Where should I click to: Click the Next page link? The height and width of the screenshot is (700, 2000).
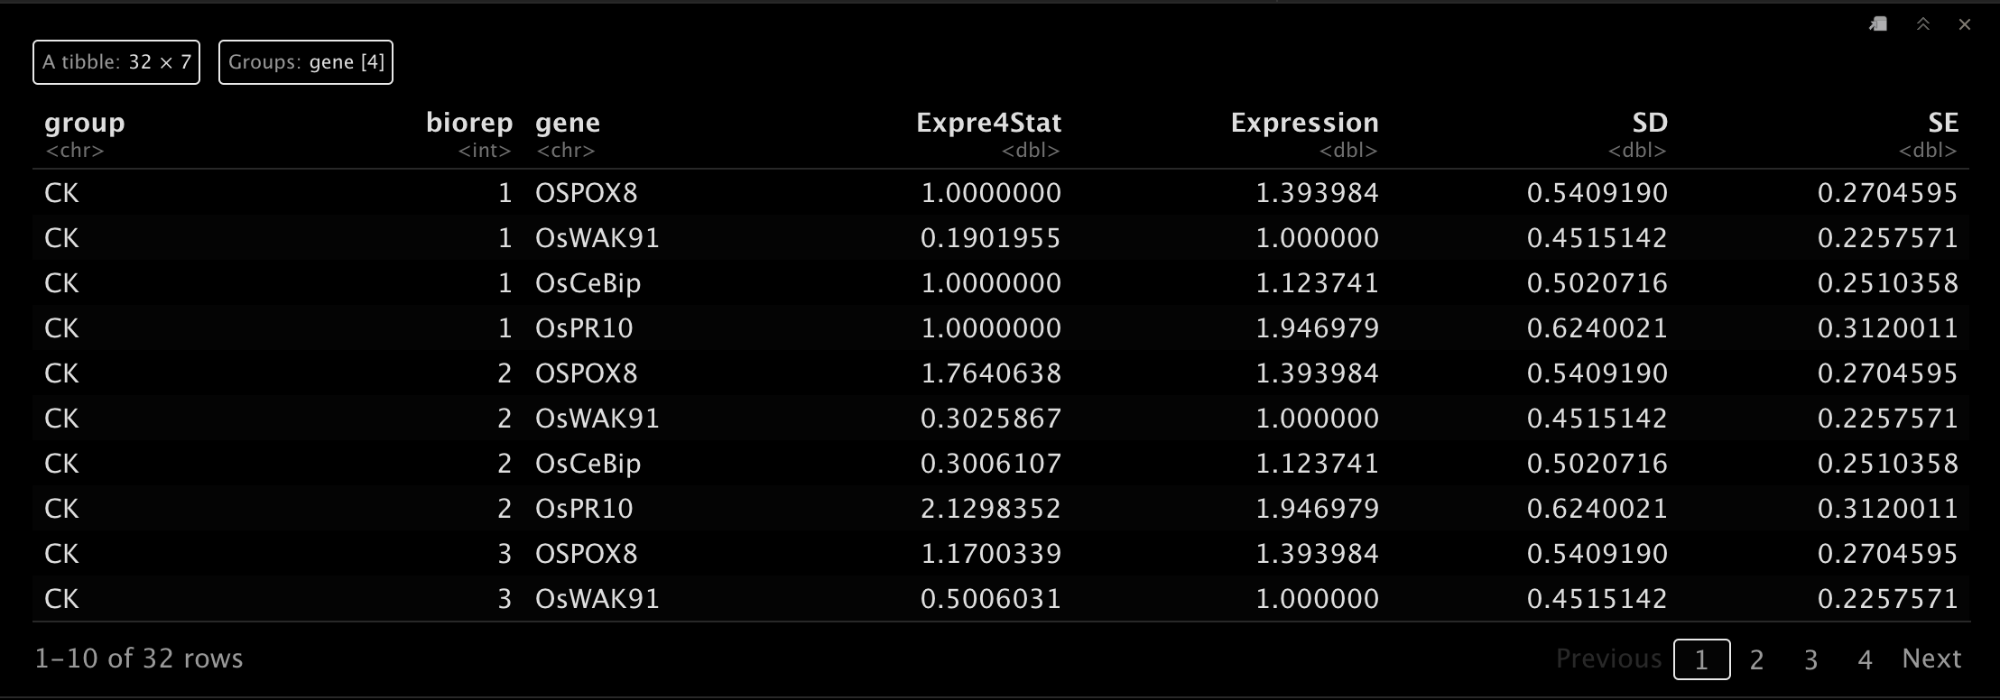pos(1931,658)
